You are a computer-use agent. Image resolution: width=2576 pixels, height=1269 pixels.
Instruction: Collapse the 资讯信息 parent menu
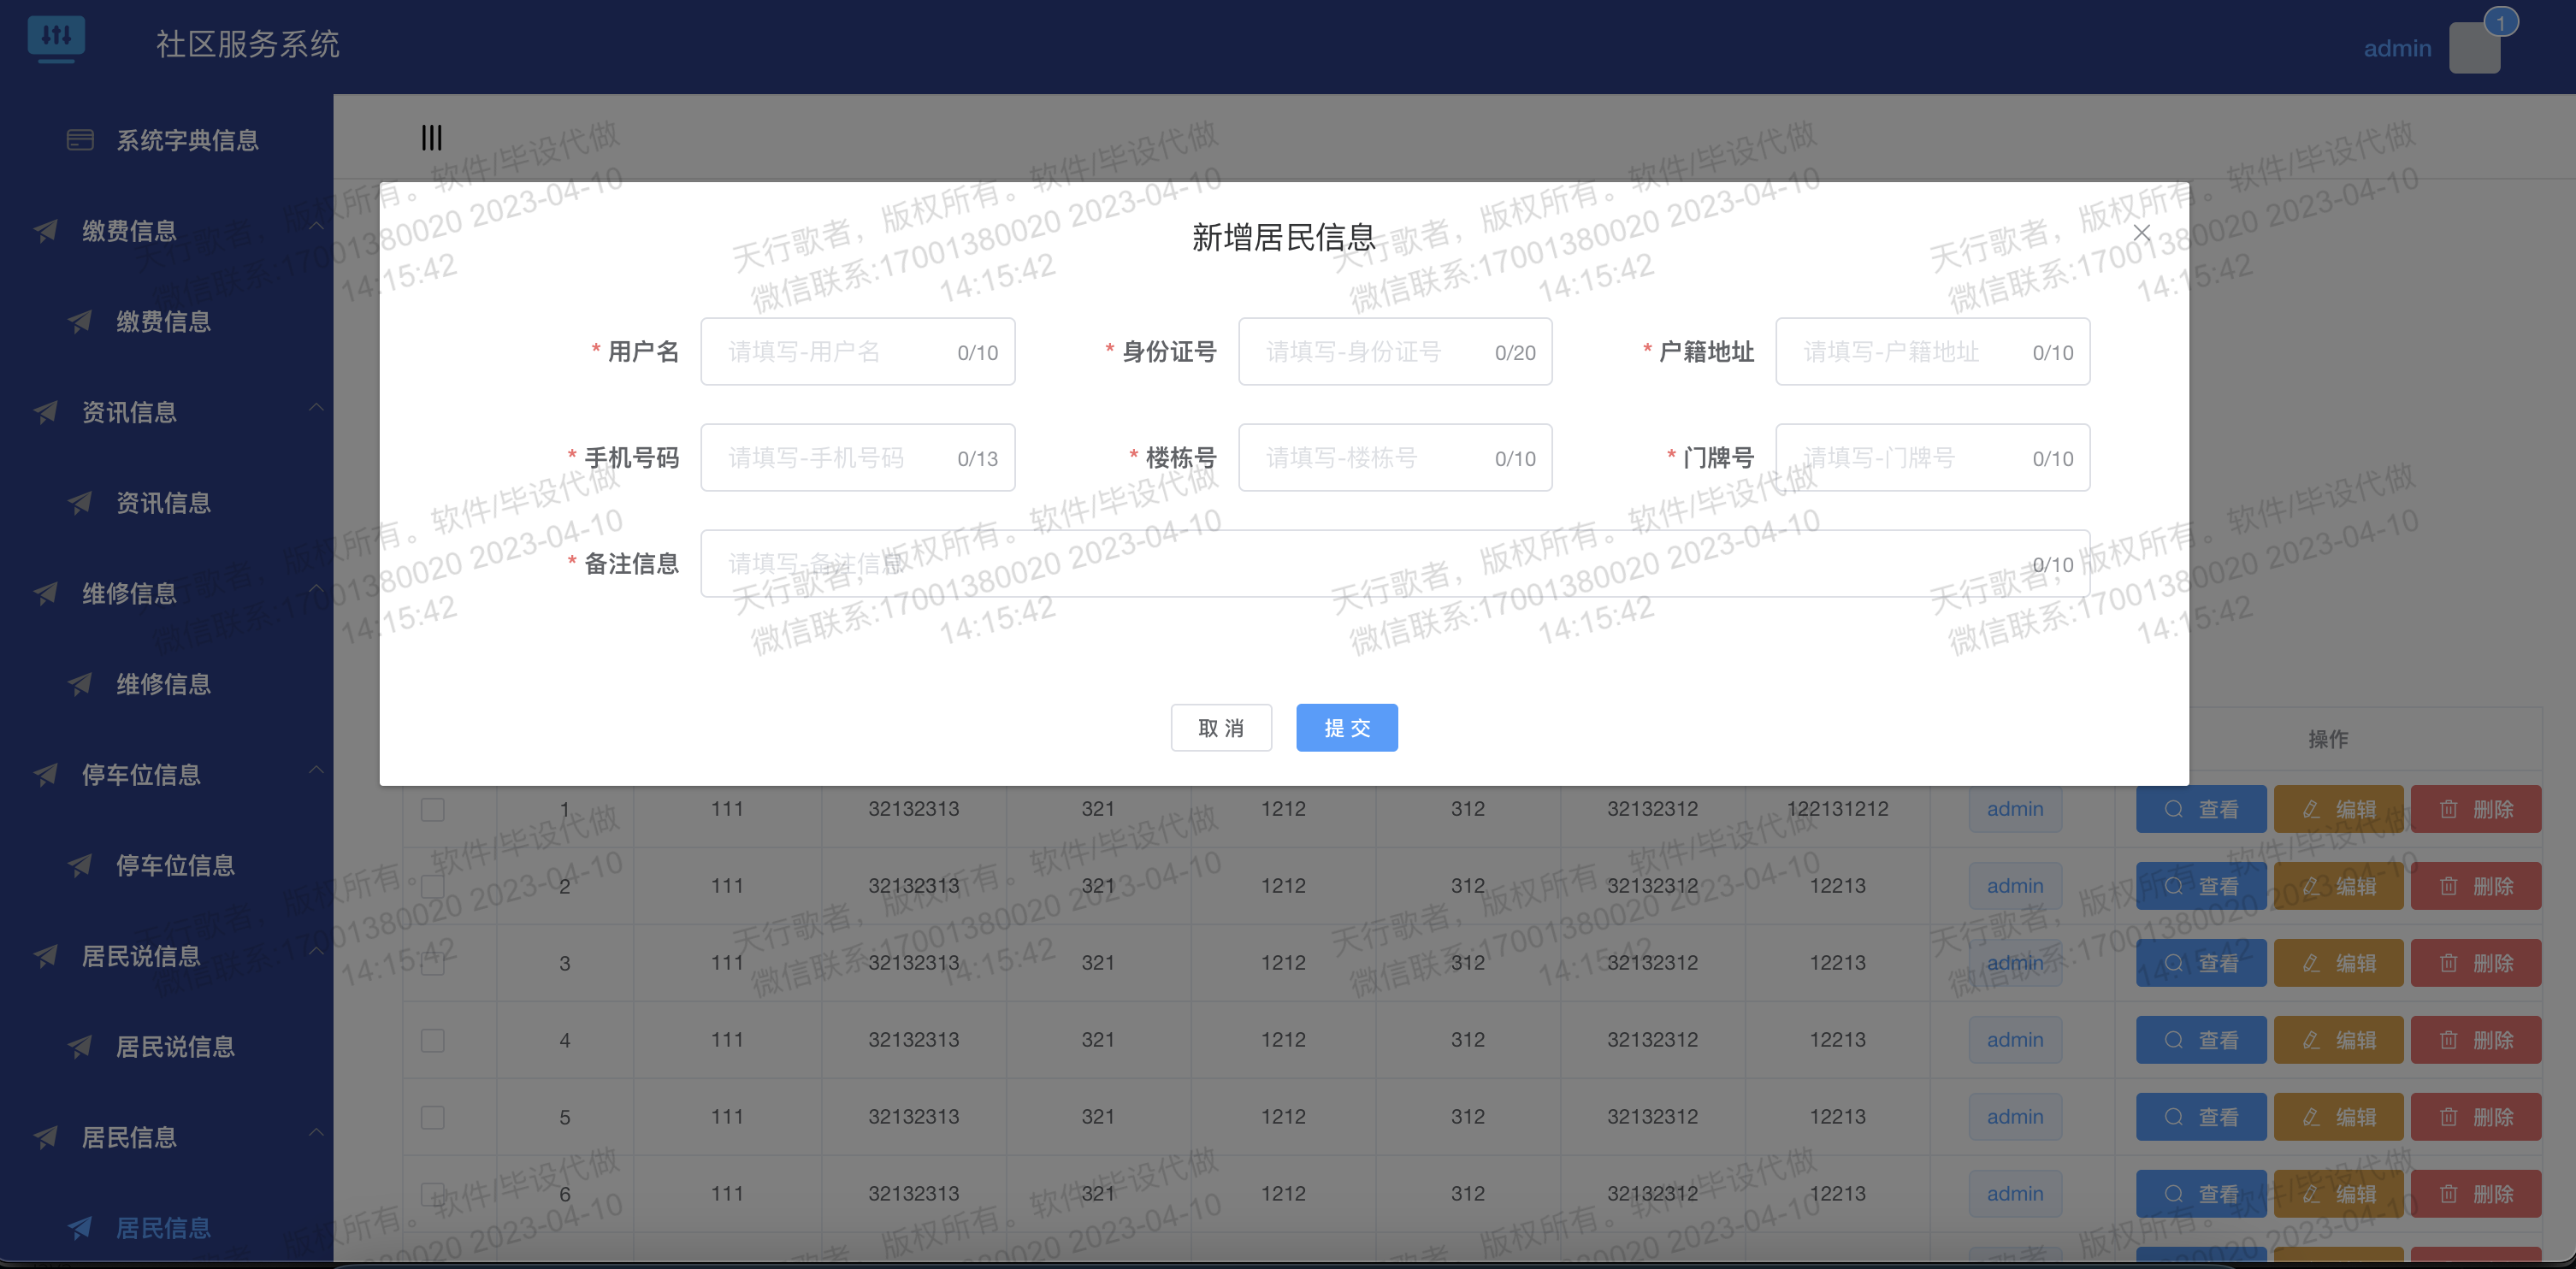coord(166,412)
